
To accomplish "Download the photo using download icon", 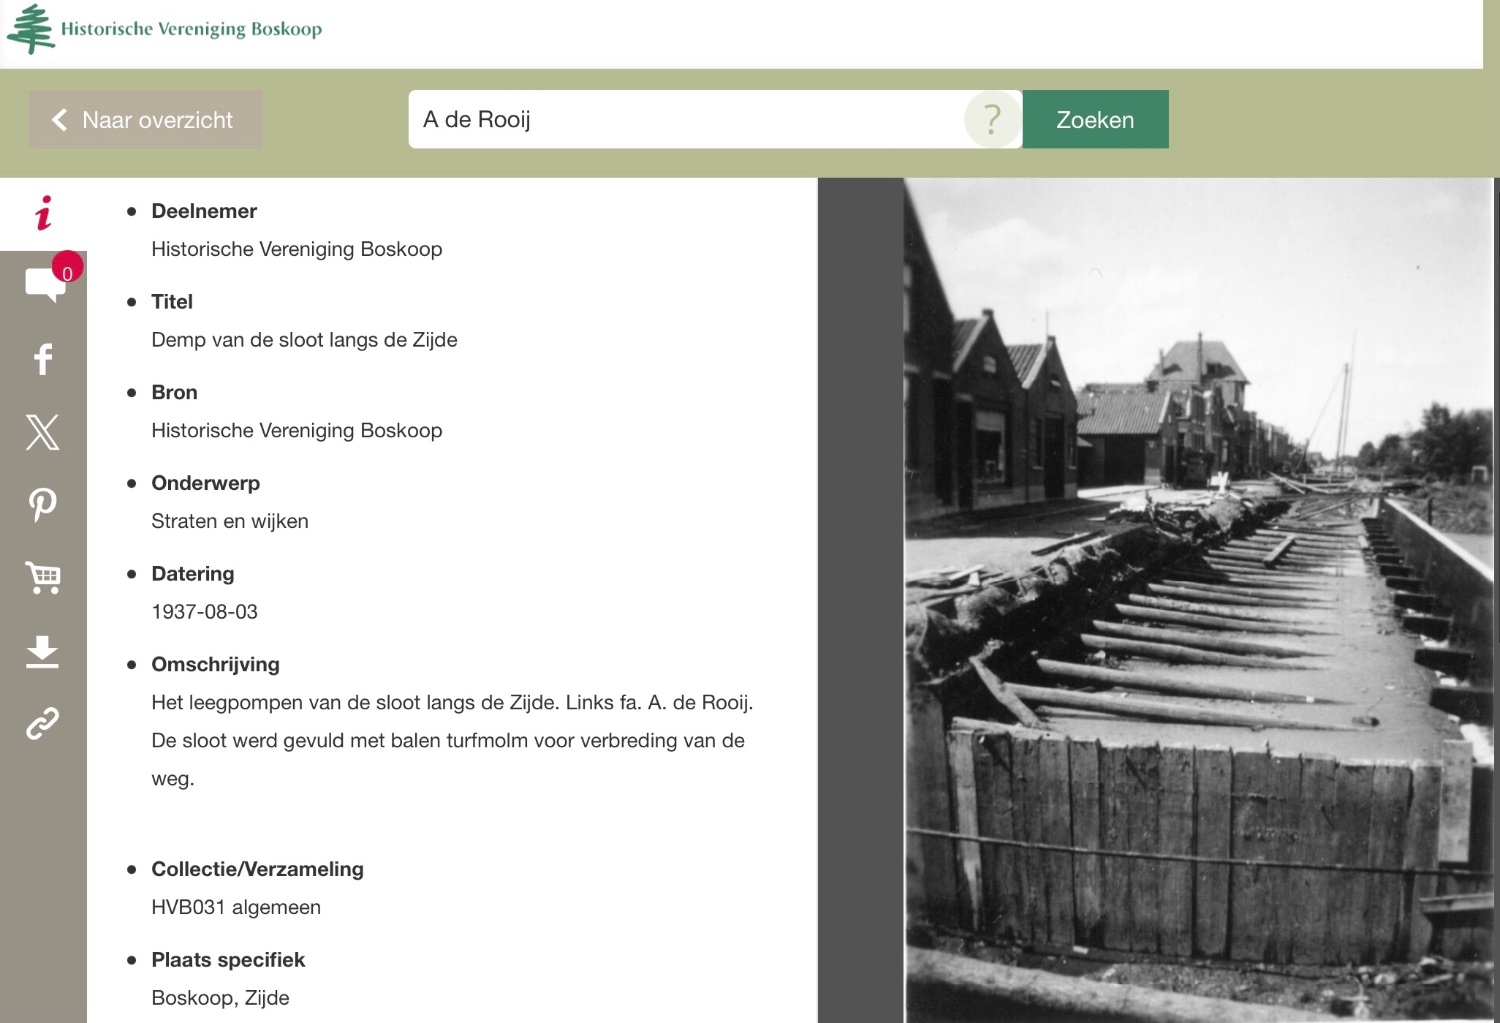I will point(43,651).
